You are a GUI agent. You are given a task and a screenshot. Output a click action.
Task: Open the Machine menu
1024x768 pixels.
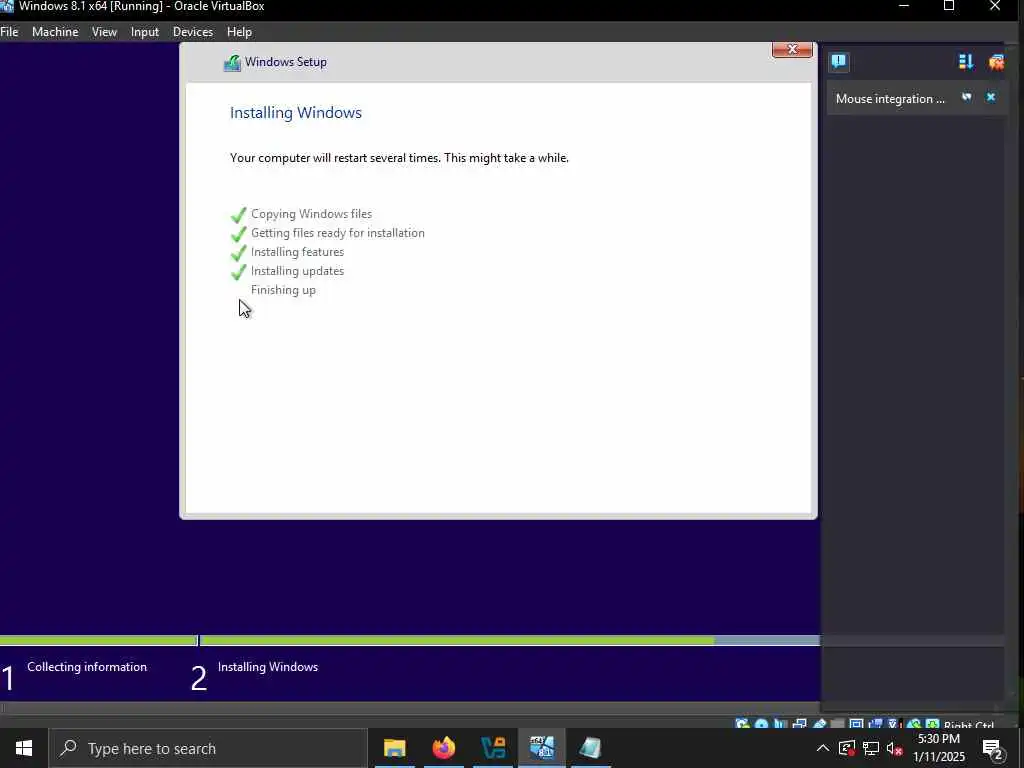55,31
